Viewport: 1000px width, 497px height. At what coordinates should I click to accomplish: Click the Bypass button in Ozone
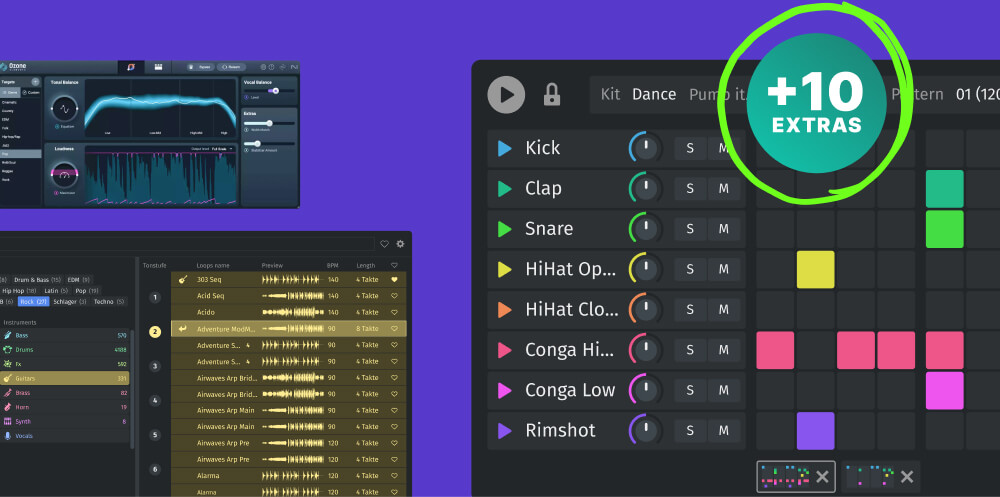click(x=200, y=67)
